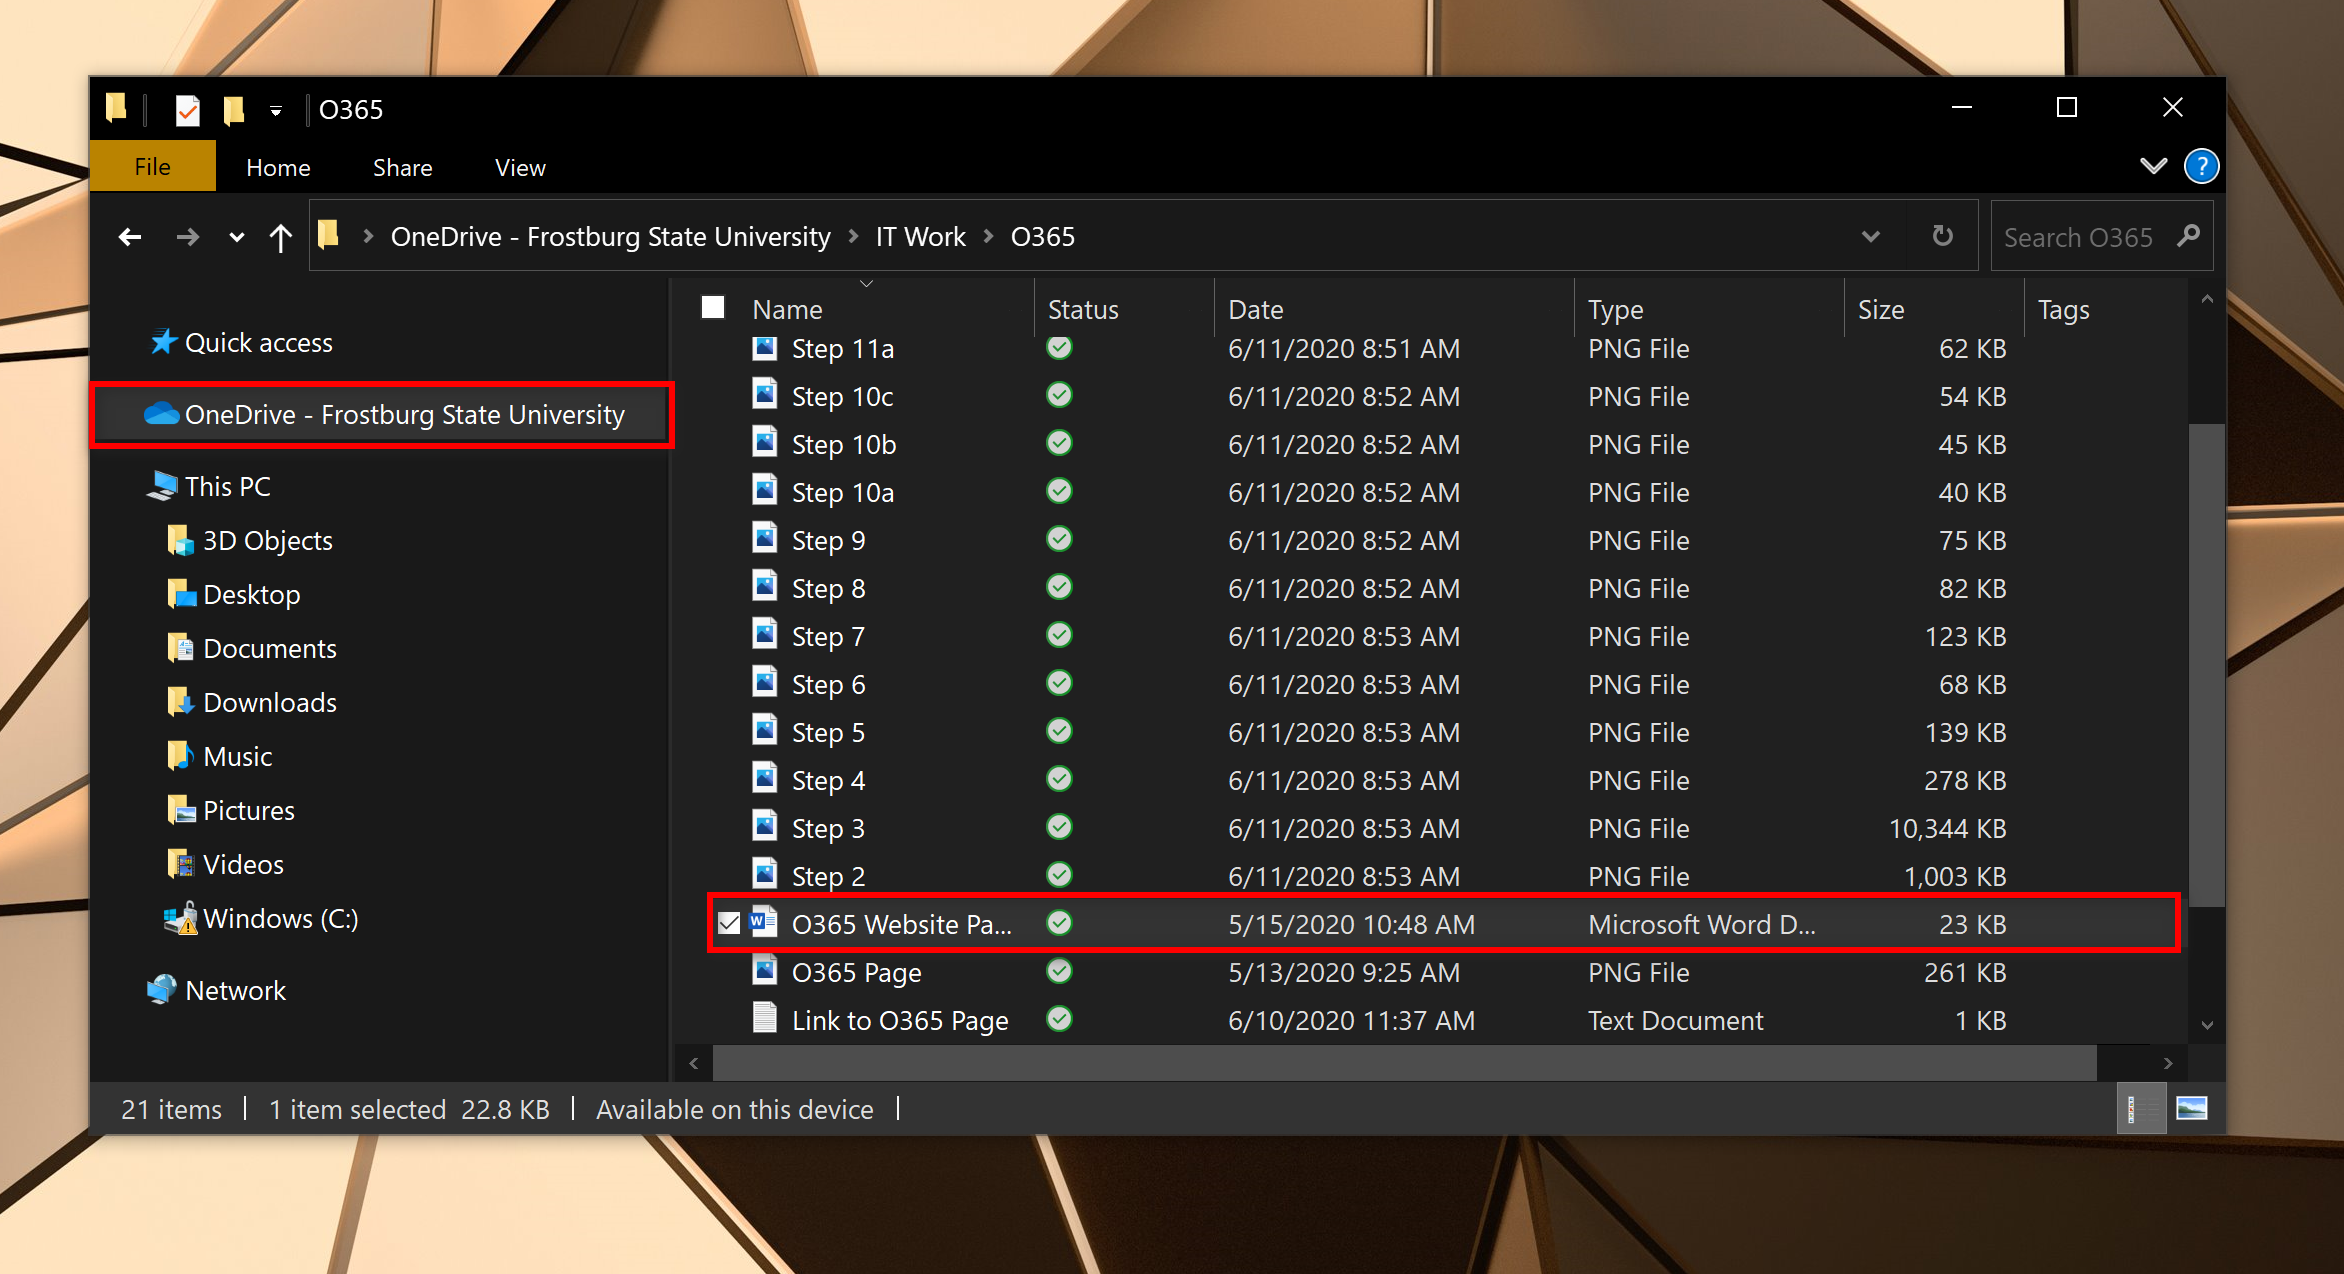Go up one folder level
Screen dimensions: 2344x1274
(281, 237)
